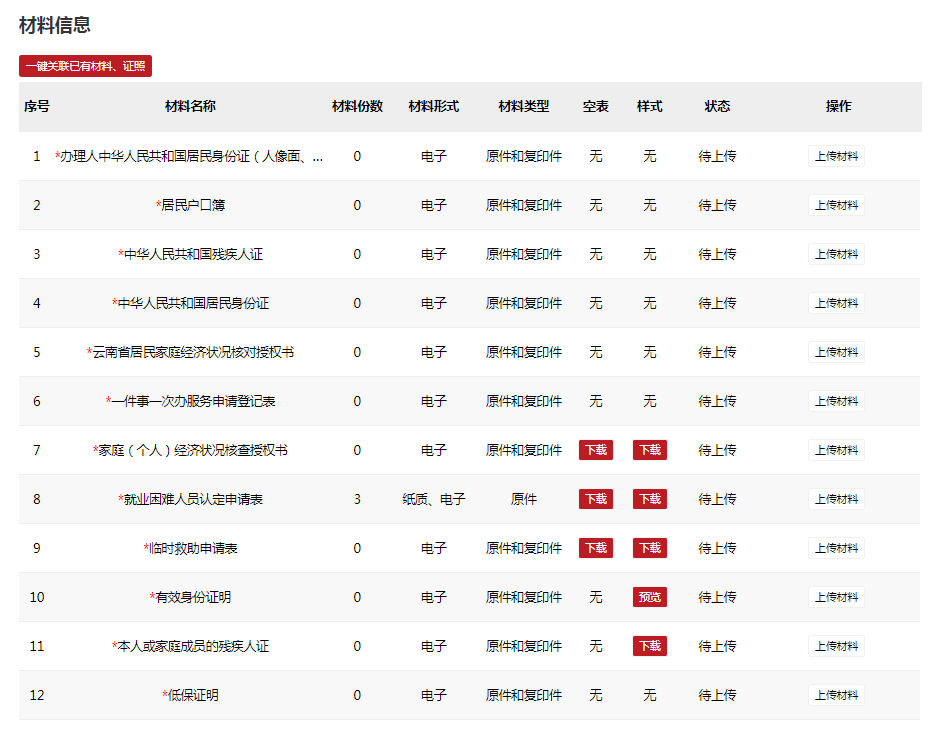948x732 pixels.
Task: 下载家庭（个人）经济状况核查授权书的空表
Action: (595, 450)
